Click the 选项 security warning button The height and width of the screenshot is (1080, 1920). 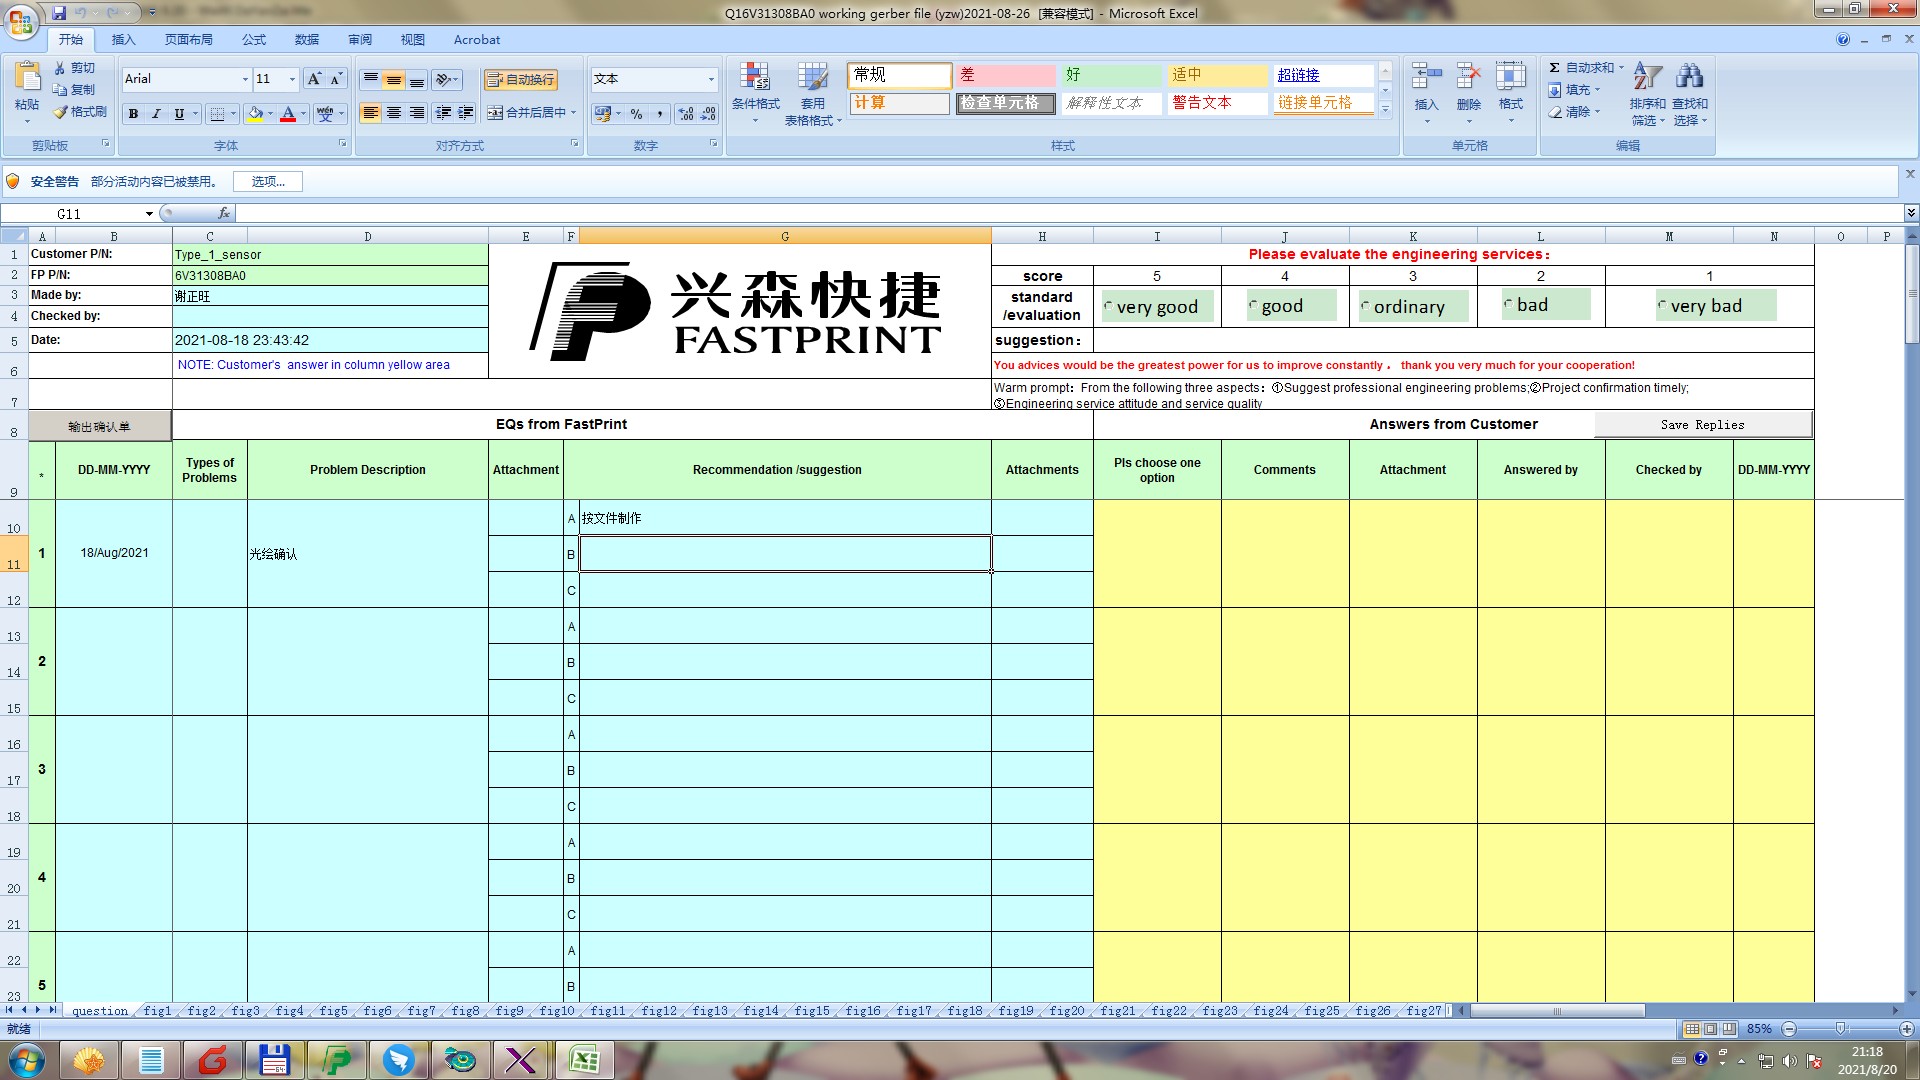pos(267,181)
